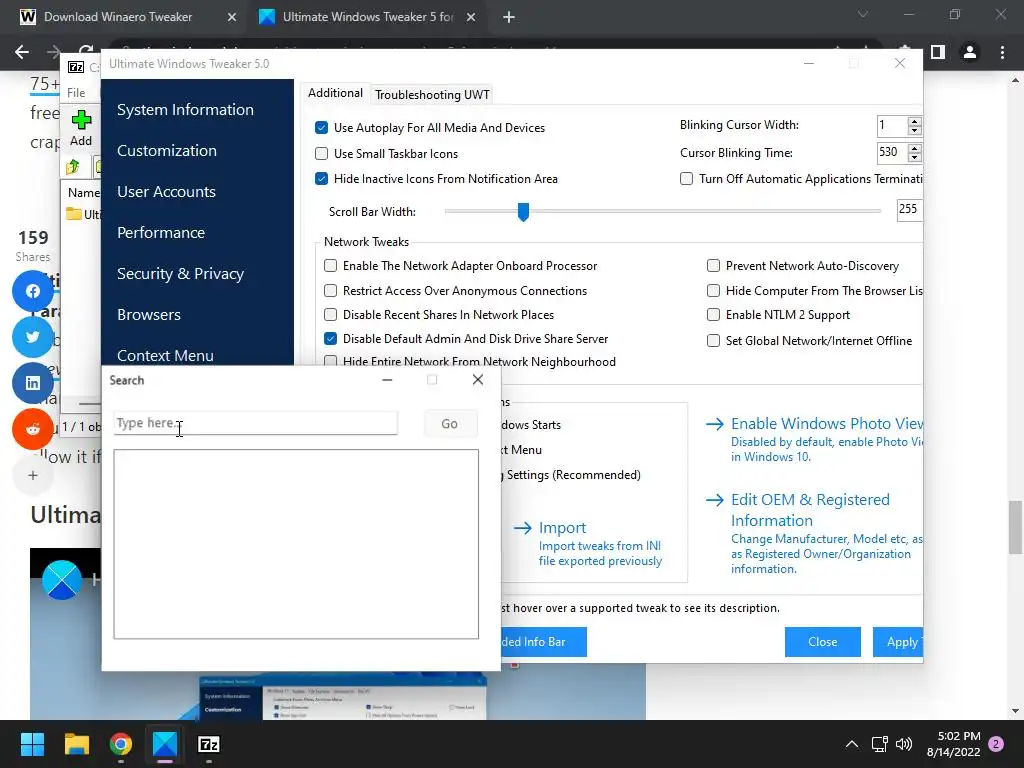Click the taskbar volume speaker icon
The height and width of the screenshot is (768, 1024).
[x=904, y=744]
